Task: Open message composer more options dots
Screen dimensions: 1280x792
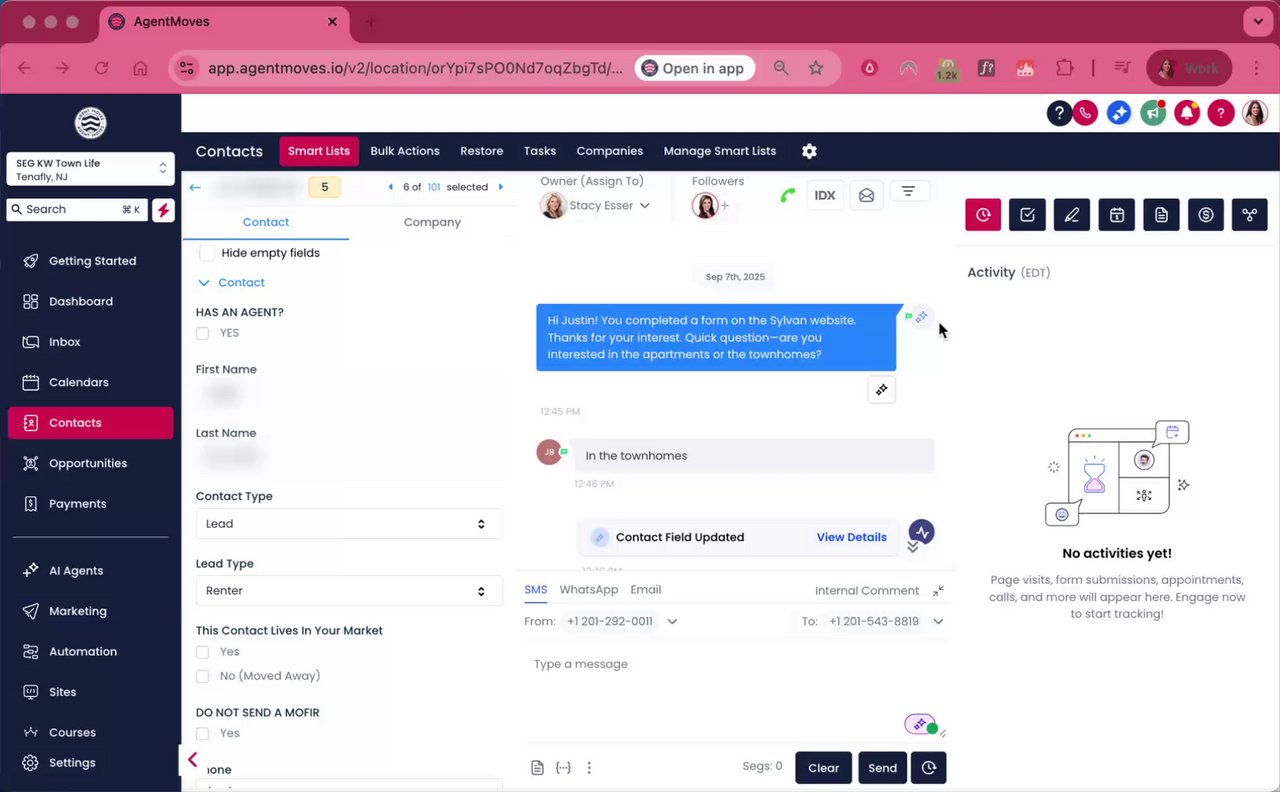Action: [589, 768]
